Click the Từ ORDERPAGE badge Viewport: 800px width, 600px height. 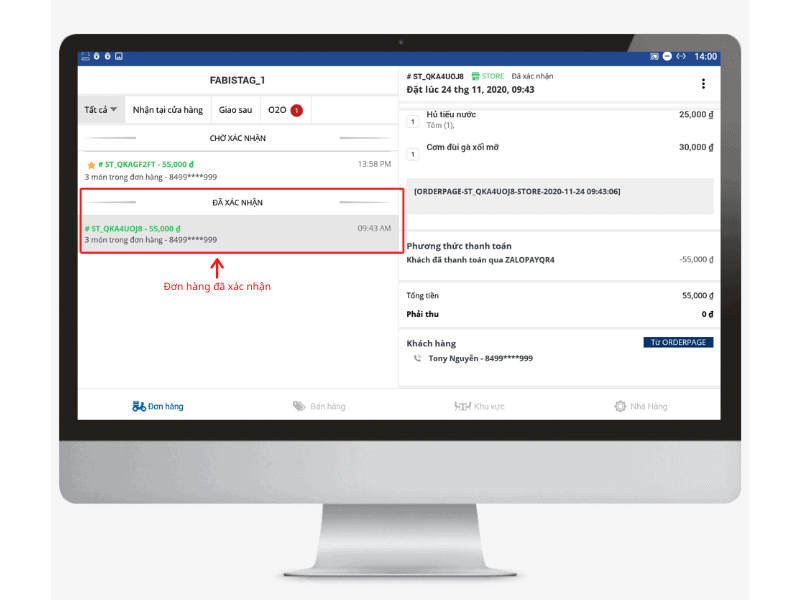(677, 342)
